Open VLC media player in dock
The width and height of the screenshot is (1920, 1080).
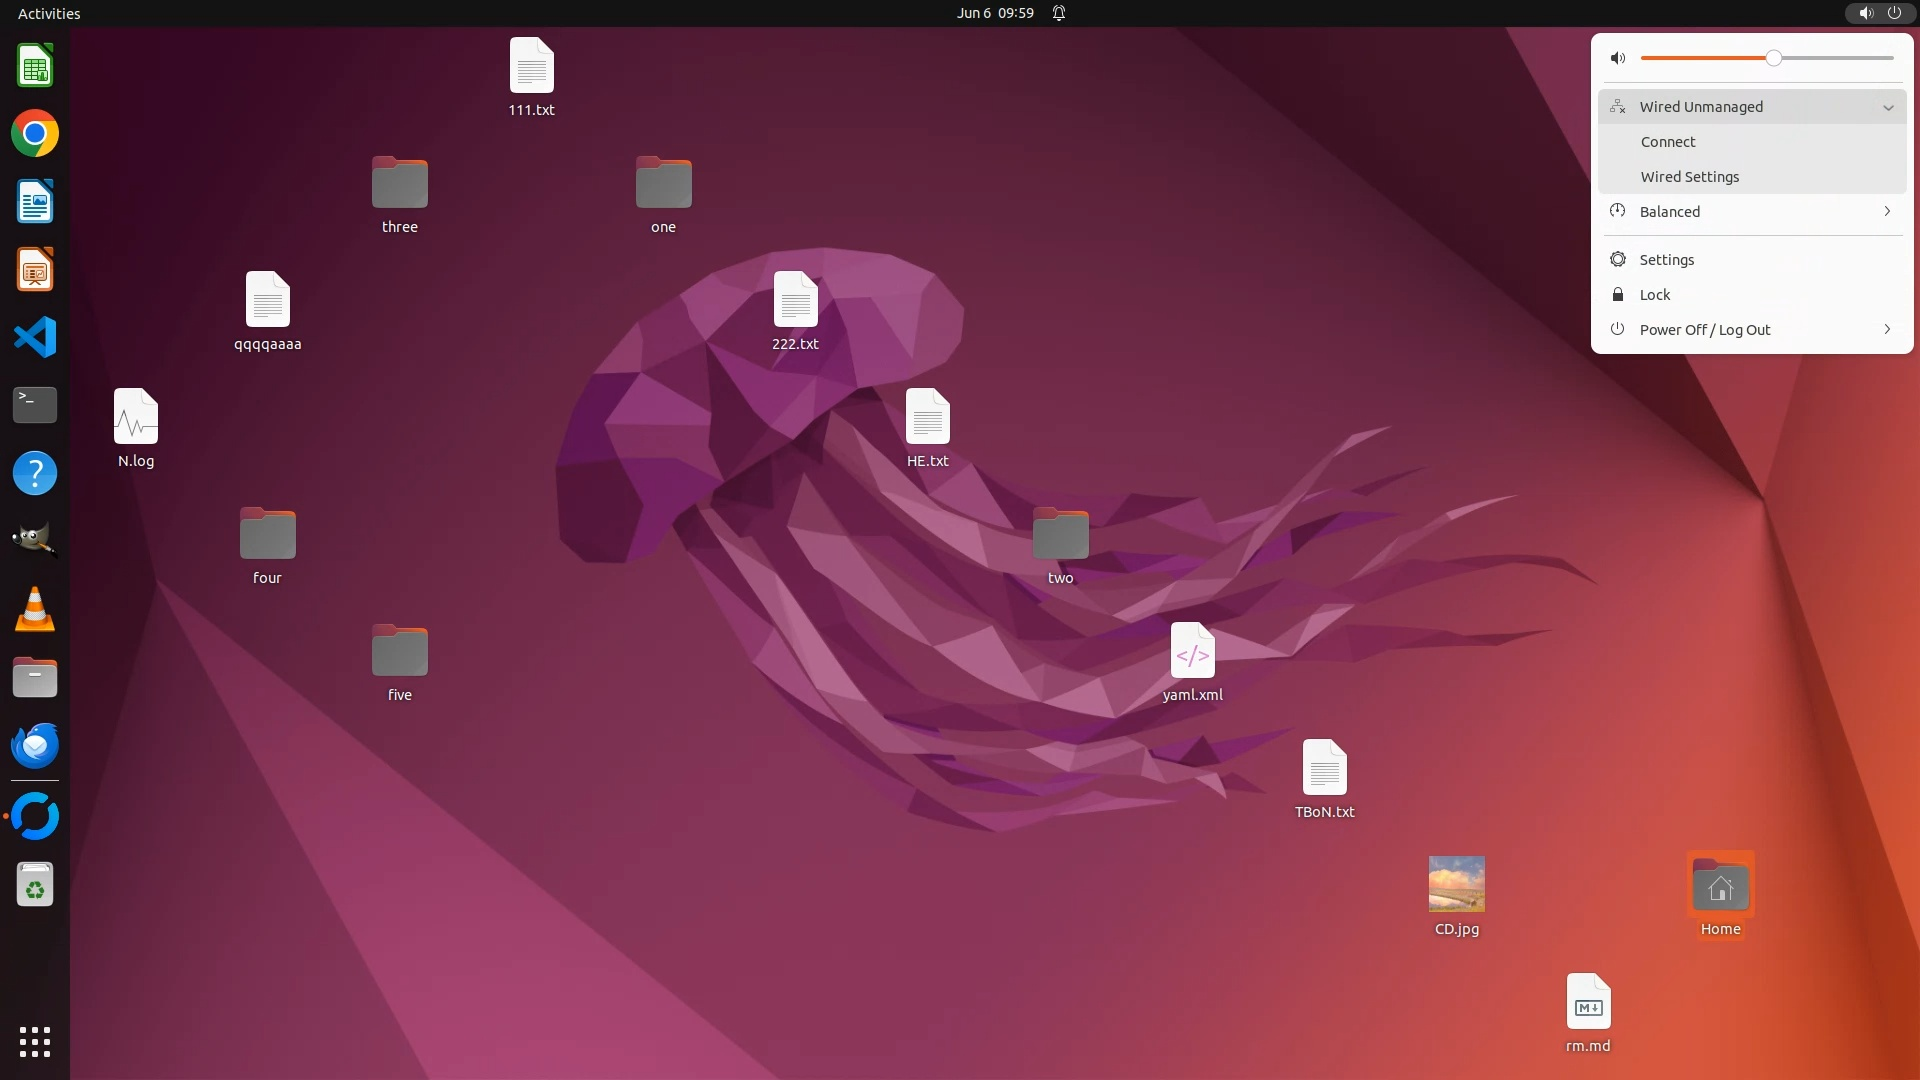coord(35,609)
